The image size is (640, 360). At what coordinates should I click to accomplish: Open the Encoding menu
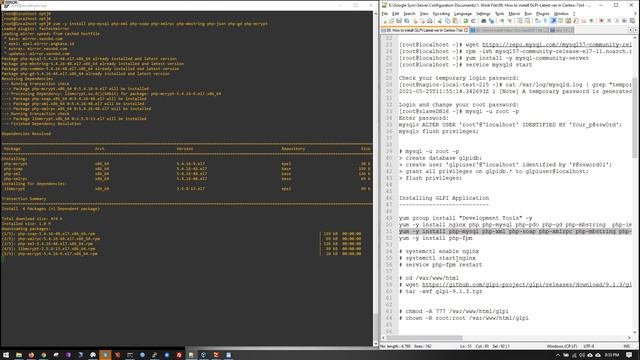441,14
